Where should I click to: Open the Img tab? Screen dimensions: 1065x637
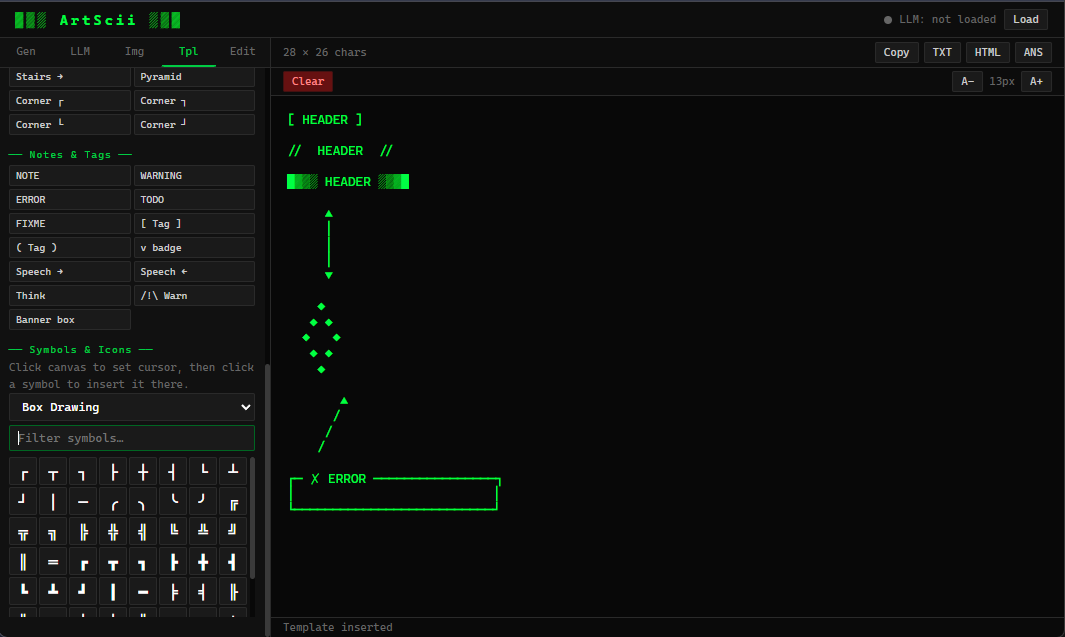point(134,52)
